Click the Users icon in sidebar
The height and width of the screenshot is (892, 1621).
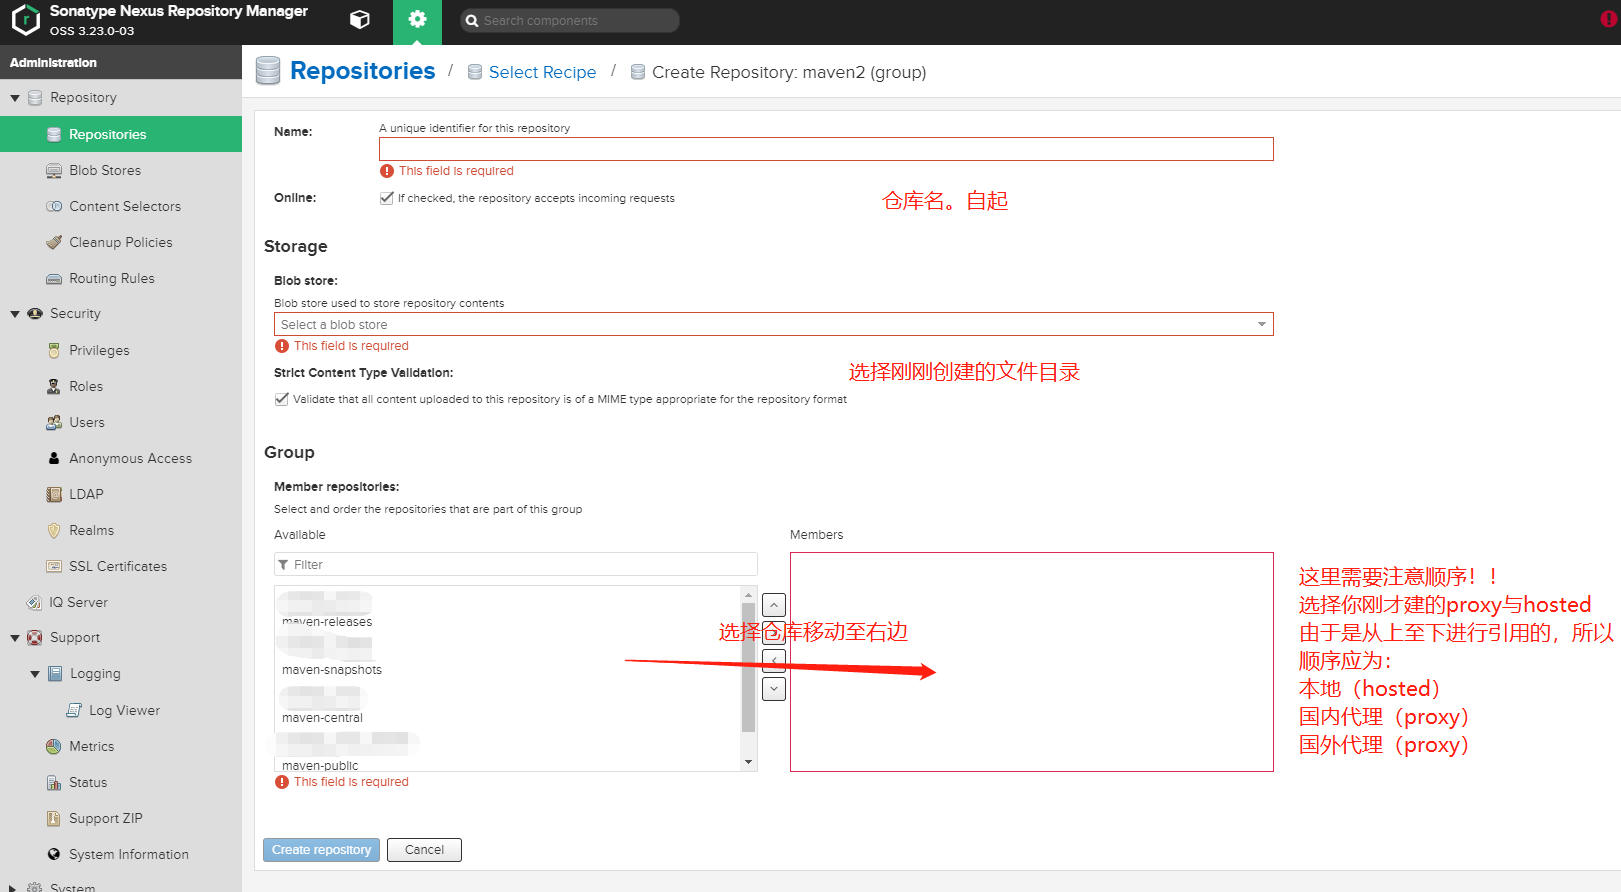pyautogui.click(x=54, y=423)
